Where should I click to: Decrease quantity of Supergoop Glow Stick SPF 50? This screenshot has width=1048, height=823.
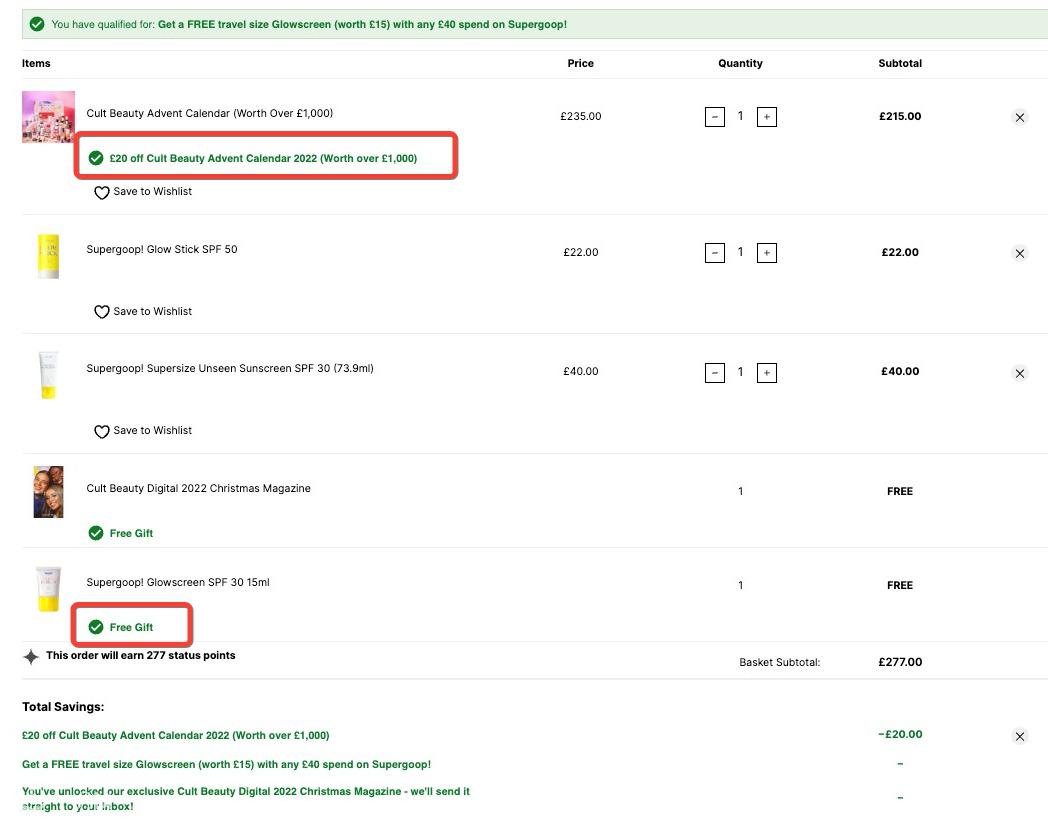tap(714, 253)
